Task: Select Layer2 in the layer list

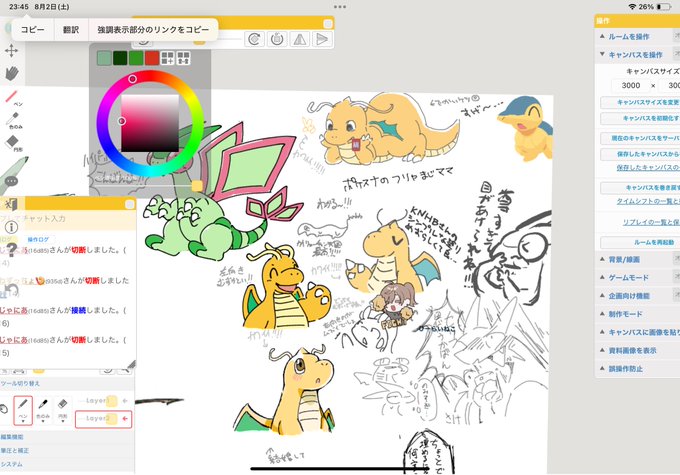Action: pos(103,419)
